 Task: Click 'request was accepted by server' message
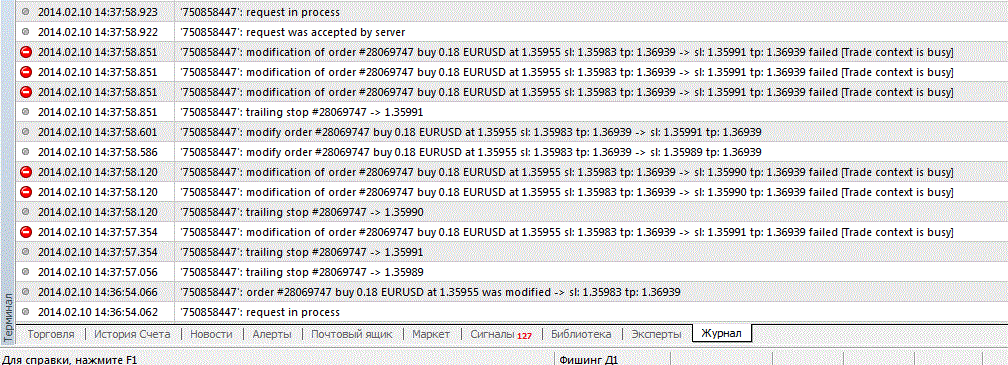[x=292, y=31]
